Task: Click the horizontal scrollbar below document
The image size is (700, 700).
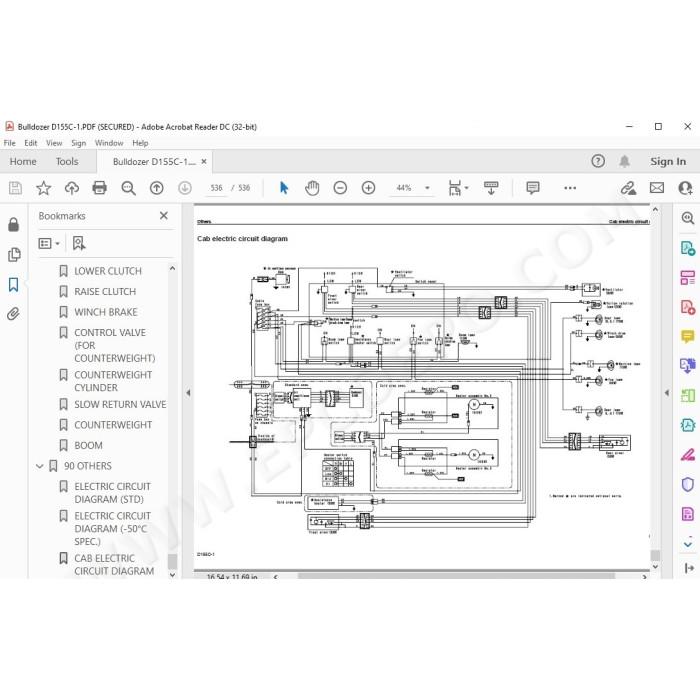Action: pos(455,576)
